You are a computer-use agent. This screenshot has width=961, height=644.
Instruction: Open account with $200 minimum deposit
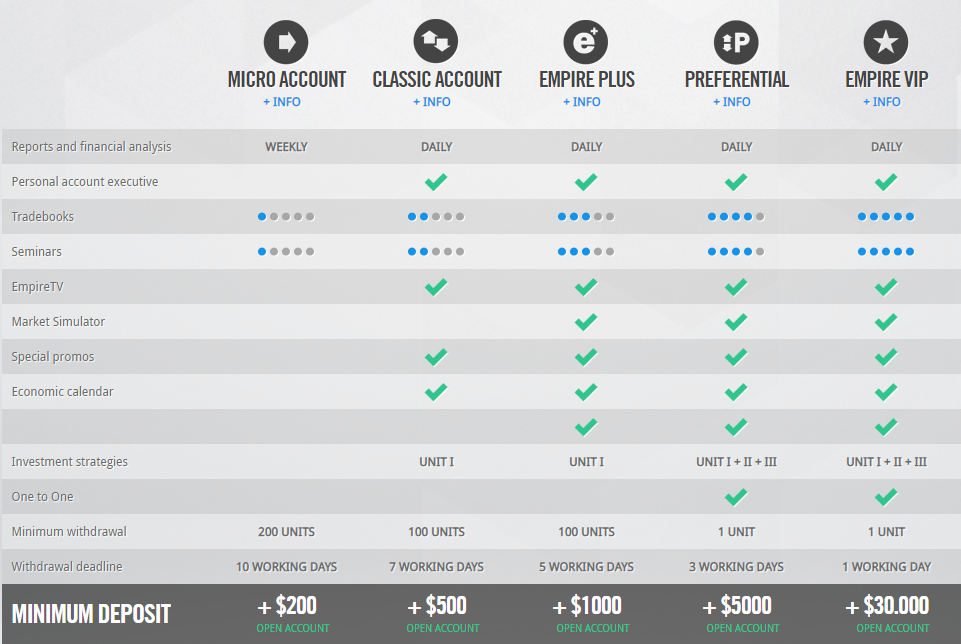click(293, 628)
